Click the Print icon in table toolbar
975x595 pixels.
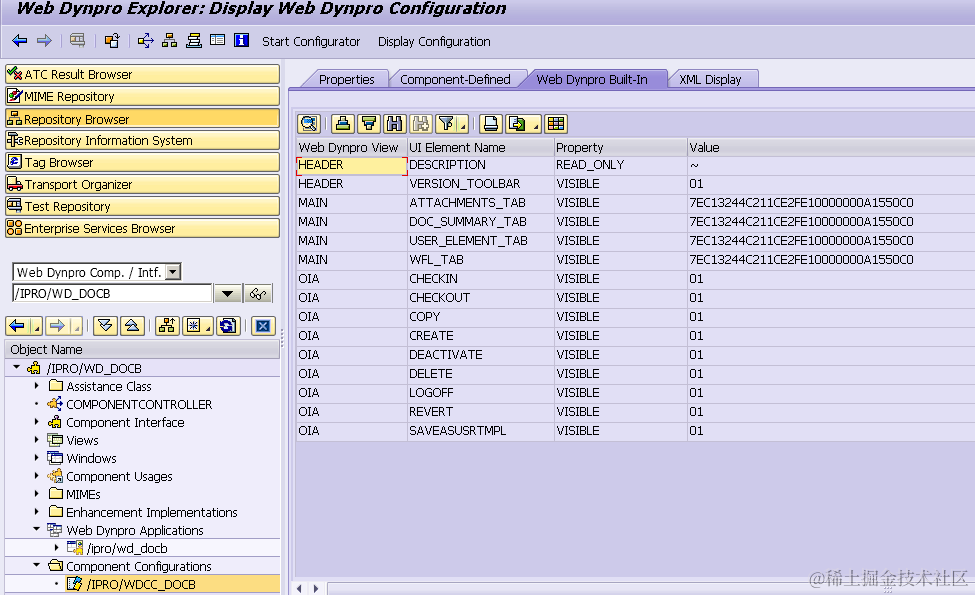pyautogui.click(x=491, y=124)
